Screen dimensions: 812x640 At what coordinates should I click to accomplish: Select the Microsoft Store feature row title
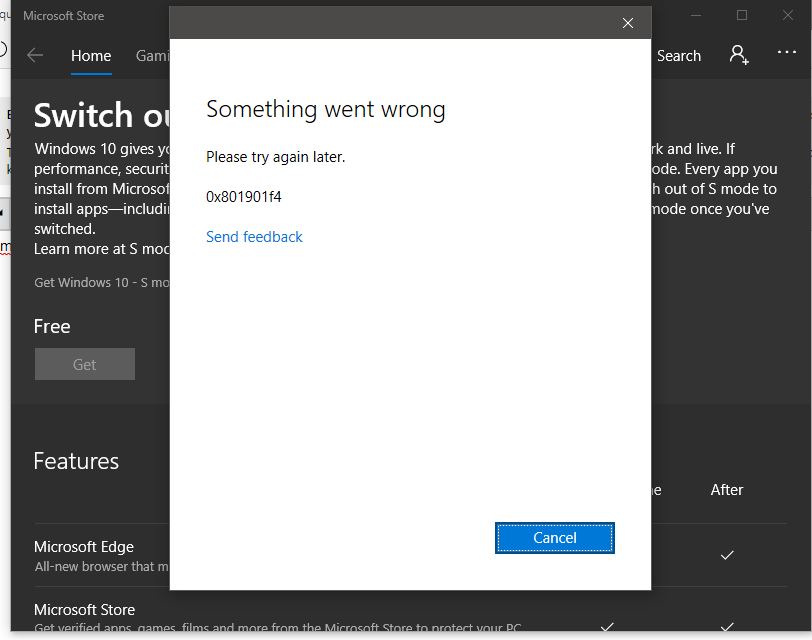84,610
